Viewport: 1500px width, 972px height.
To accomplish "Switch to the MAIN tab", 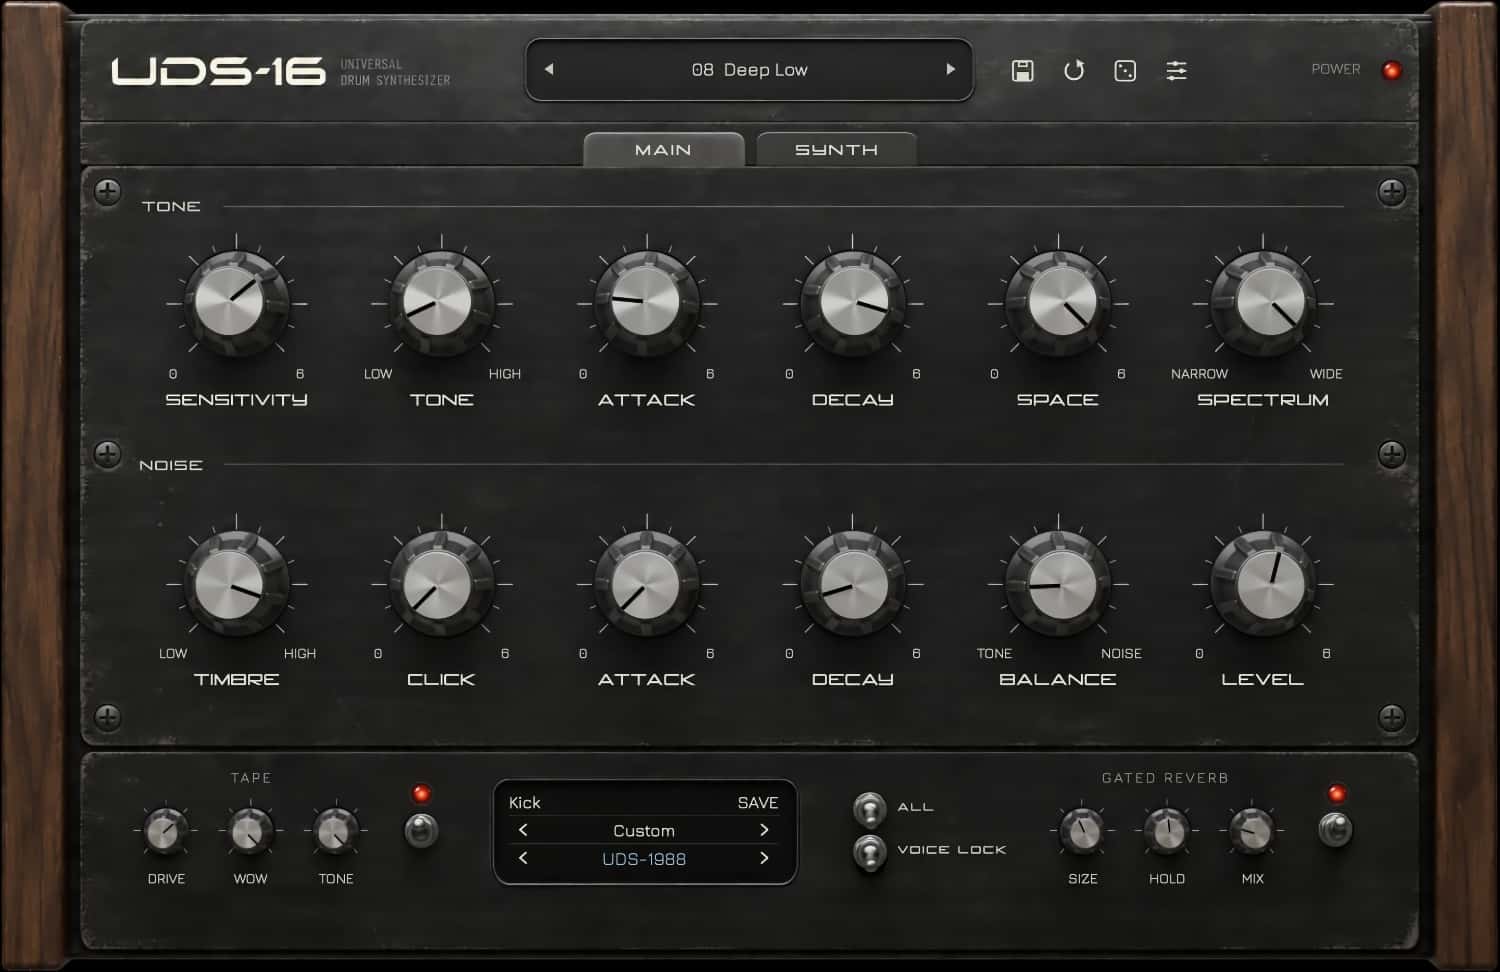I will click(663, 149).
